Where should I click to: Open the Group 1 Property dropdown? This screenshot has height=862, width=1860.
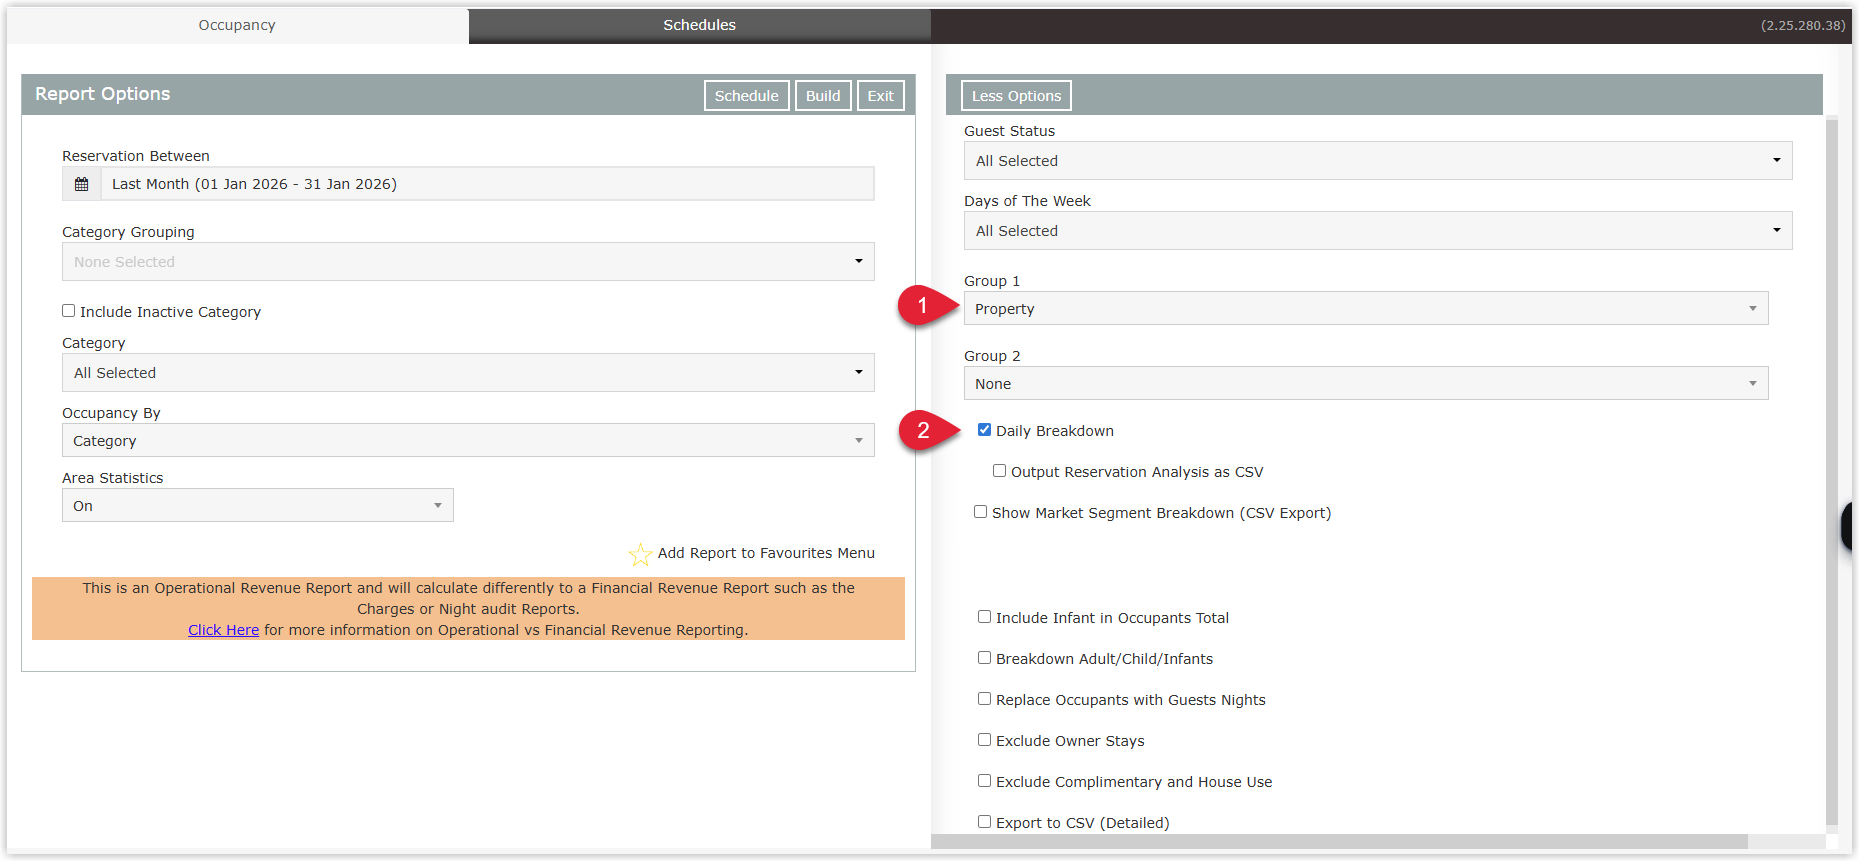[x=1365, y=309]
